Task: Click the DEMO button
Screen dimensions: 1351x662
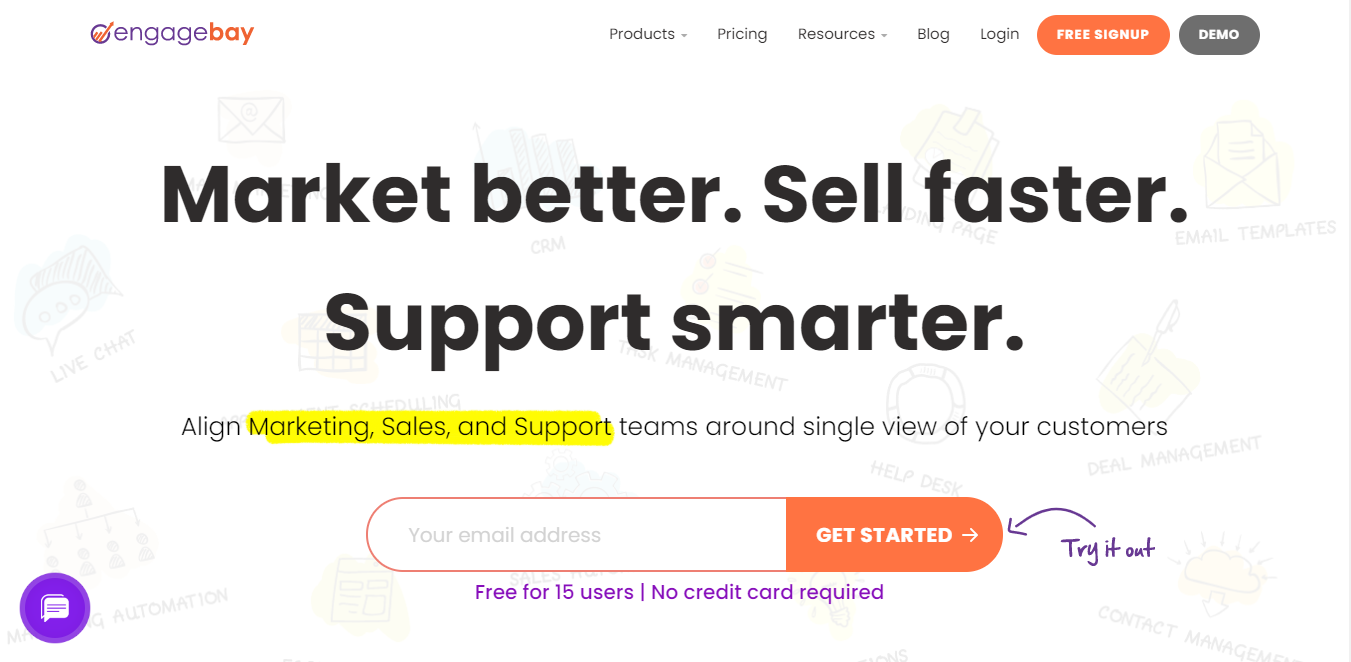Action: click(x=1219, y=34)
